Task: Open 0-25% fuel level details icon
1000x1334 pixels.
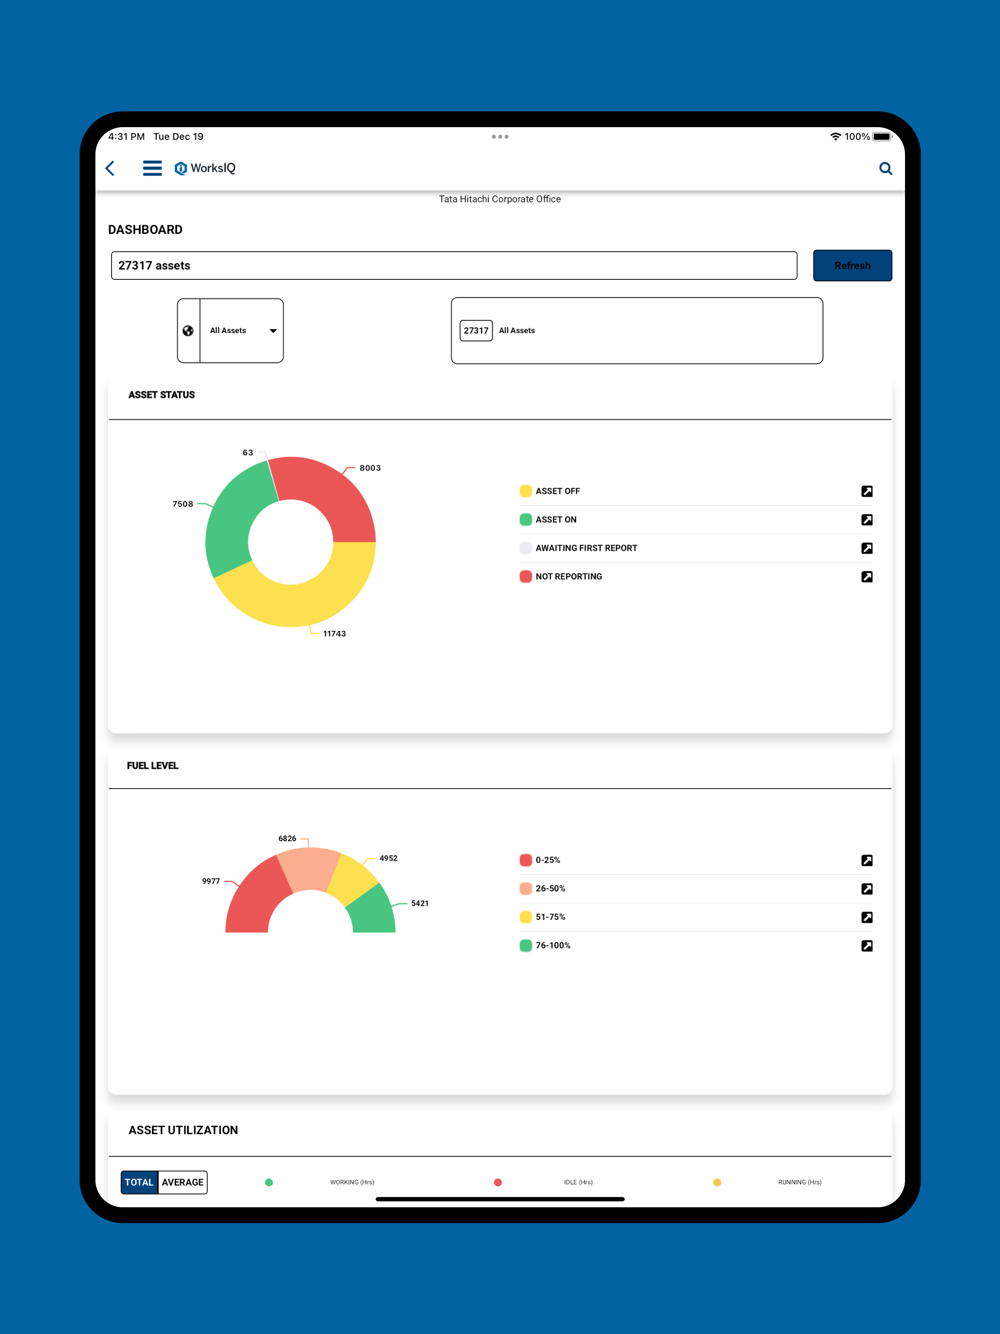Action: (867, 860)
